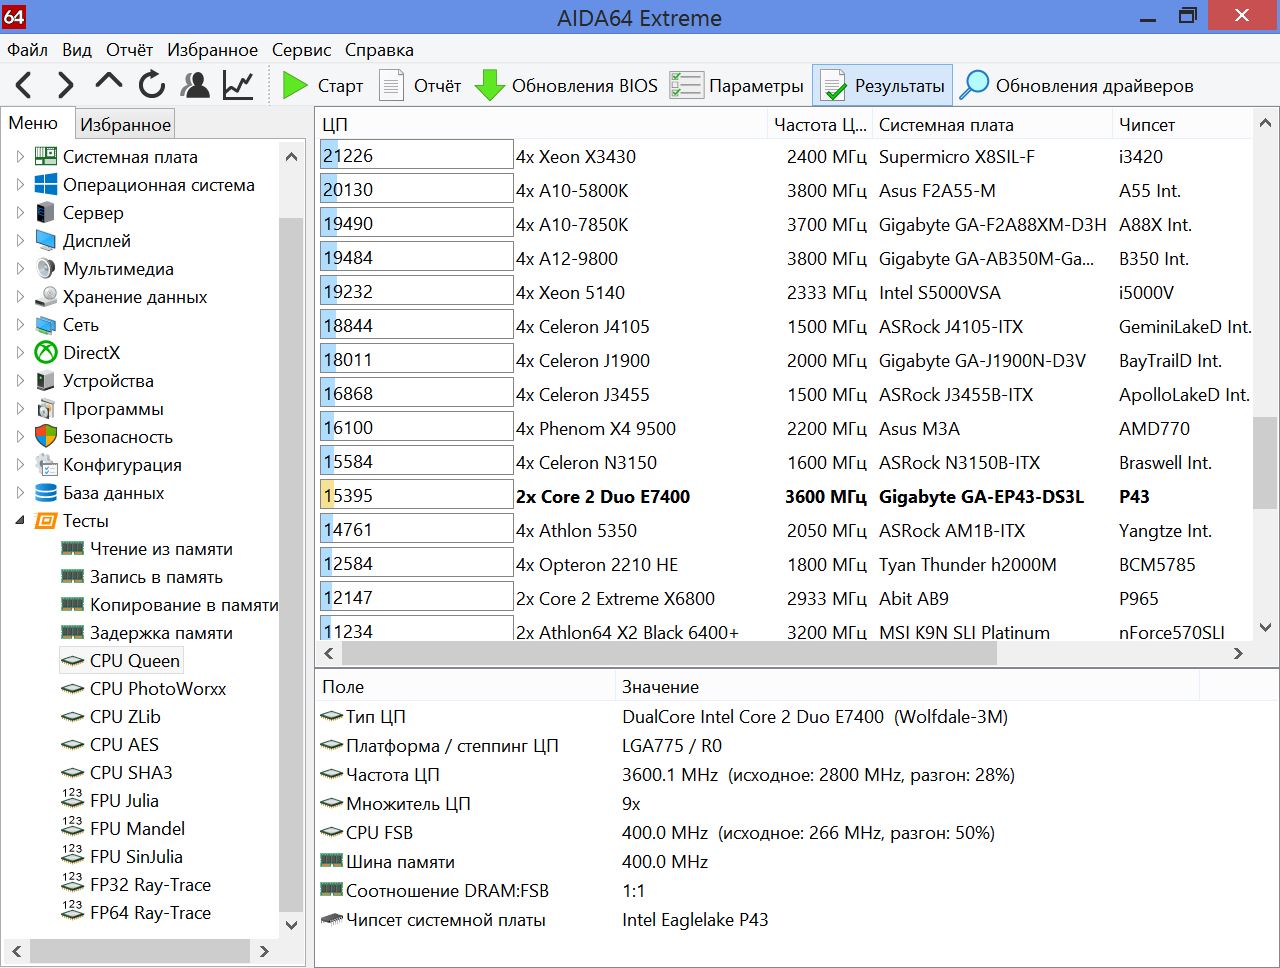The width and height of the screenshot is (1280, 968).
Task: Open Обновления BIOS with the green arrow
Action: [566, 85]
